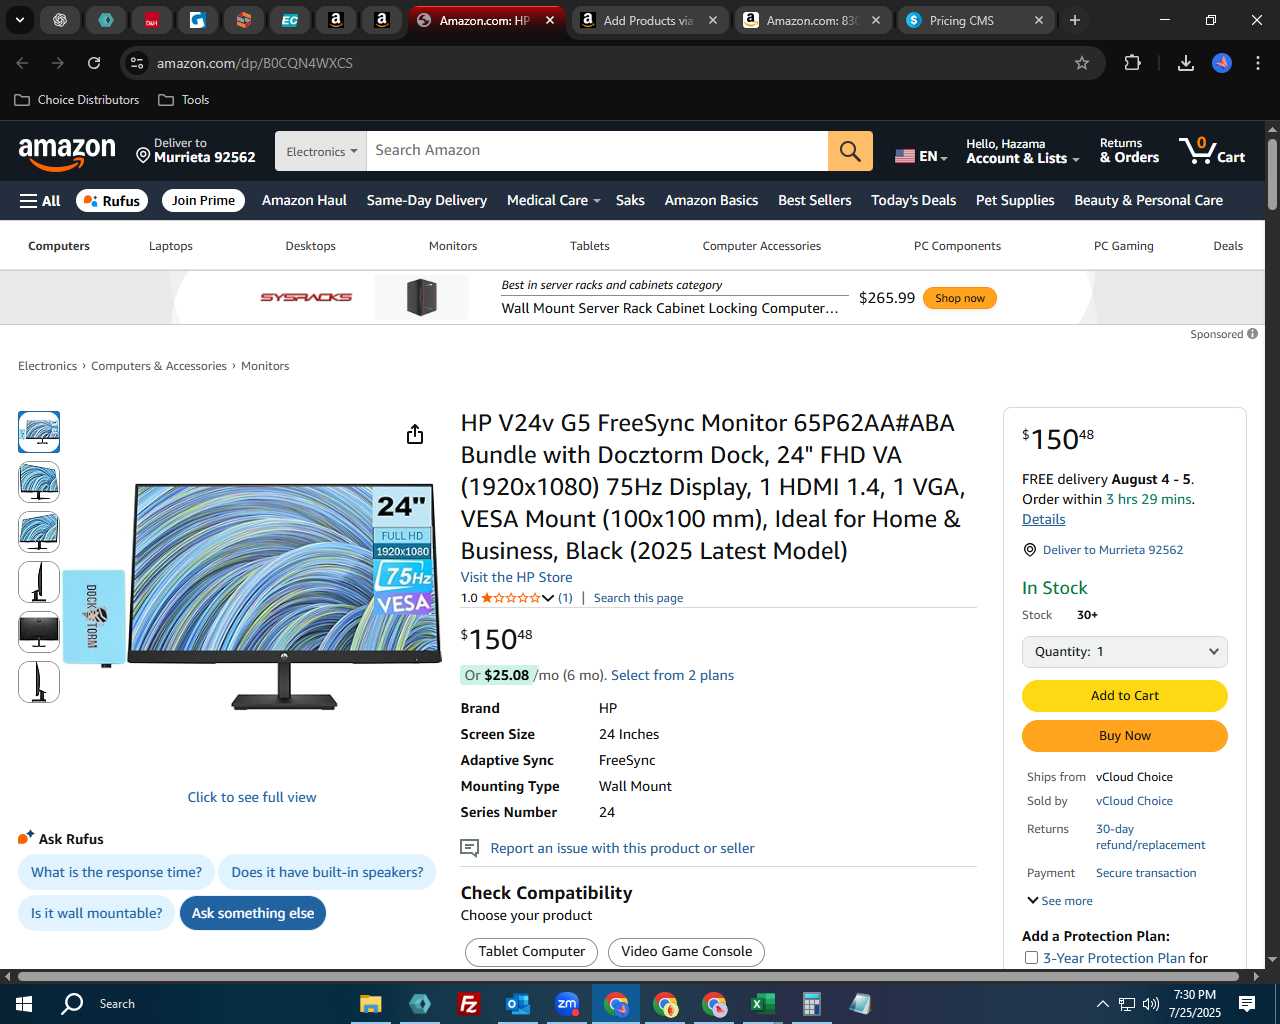Click the Add to Cart button
The image size is (1280, 1024).
coord(1125,696)
